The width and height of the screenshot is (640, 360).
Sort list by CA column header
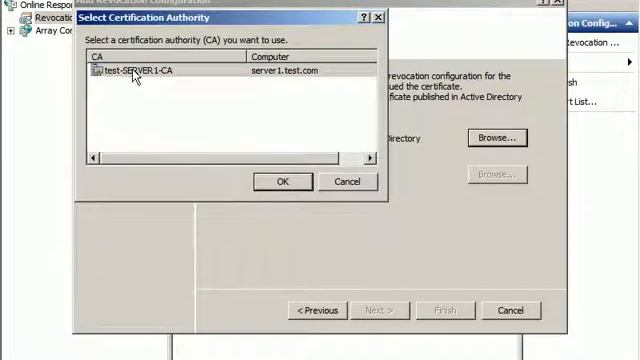coord(167,56)
